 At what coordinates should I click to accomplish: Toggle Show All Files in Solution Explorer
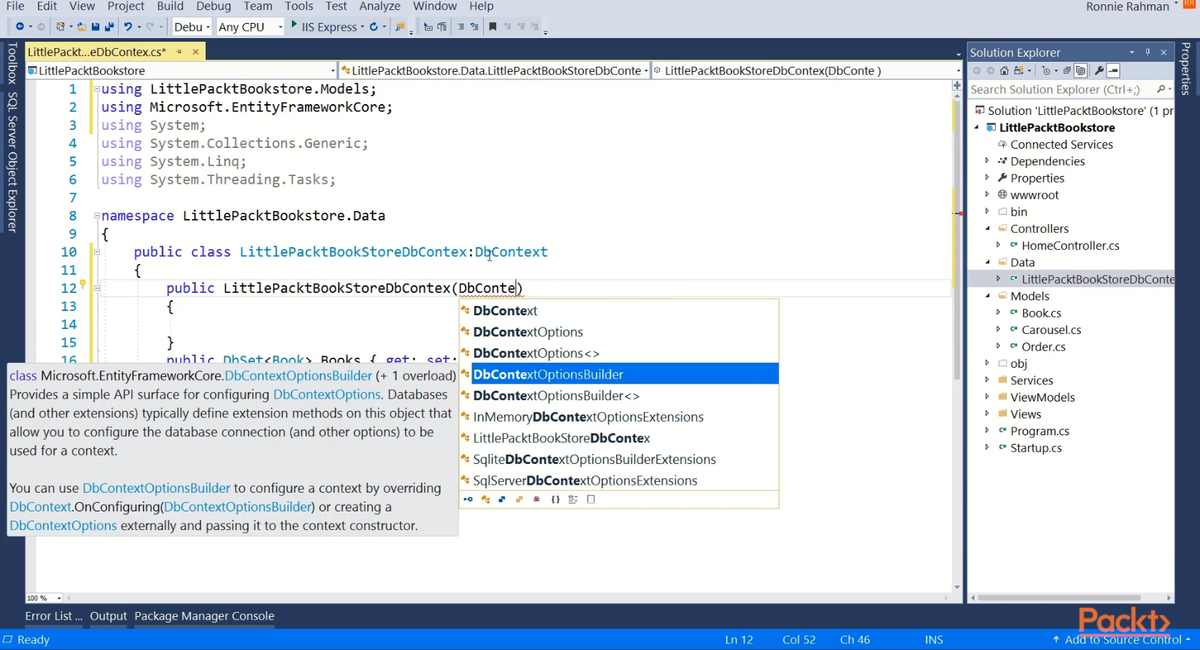[x=1080, y=71]
